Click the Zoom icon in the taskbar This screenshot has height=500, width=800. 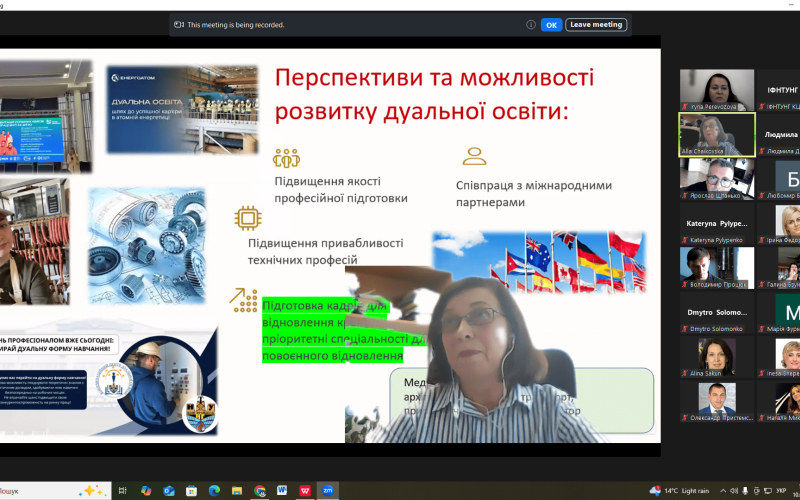tap(328, 491)
